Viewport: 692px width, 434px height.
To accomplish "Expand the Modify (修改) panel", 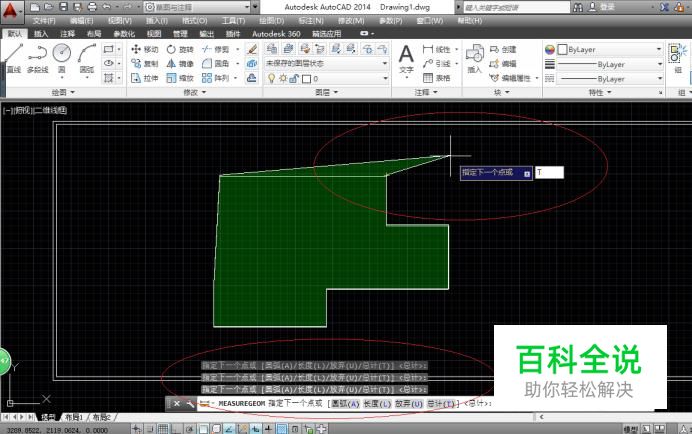I will point(195,92).
